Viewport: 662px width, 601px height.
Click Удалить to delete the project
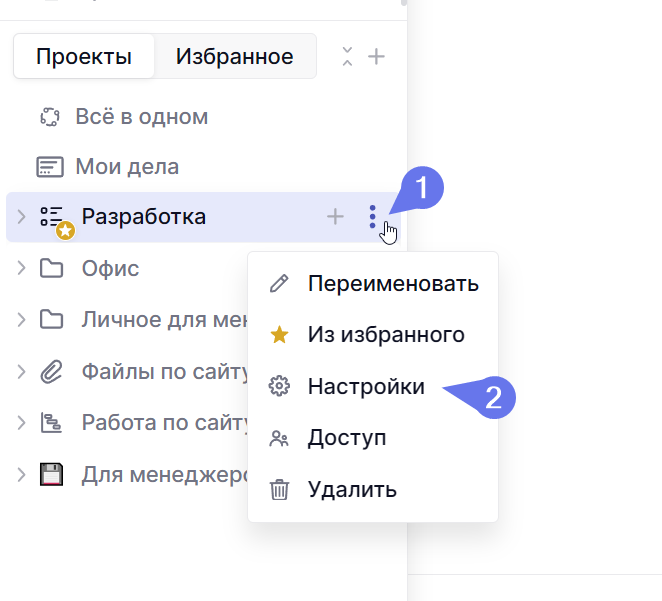pyautogui.click(x=351, y=490)
